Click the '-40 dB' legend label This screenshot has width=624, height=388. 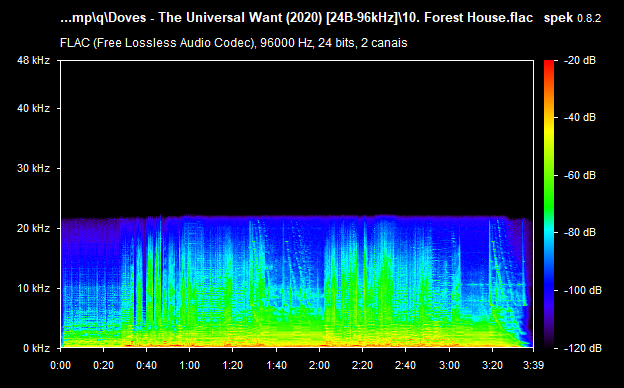coord(580,117)
